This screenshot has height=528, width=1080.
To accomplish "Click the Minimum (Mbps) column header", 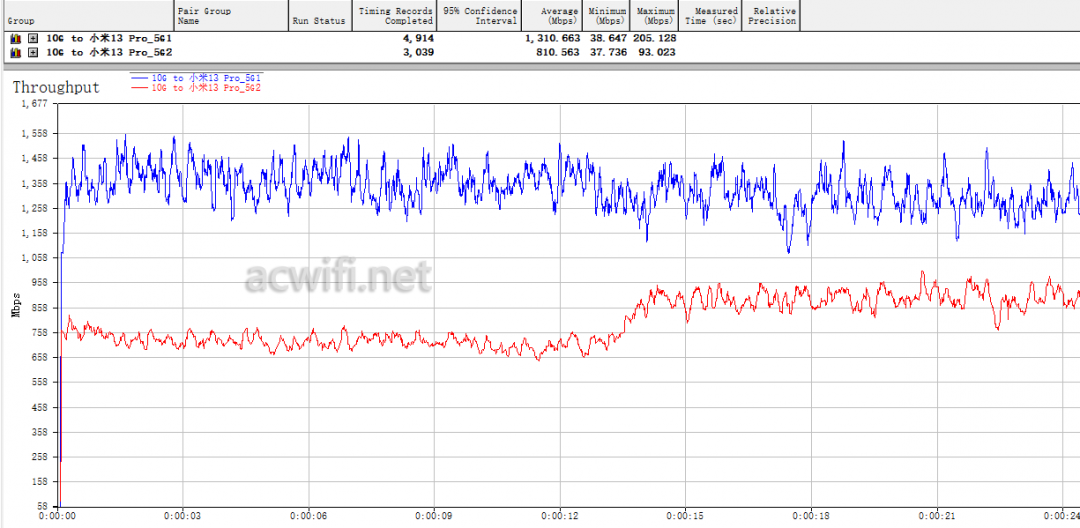I will click(609, 16).
